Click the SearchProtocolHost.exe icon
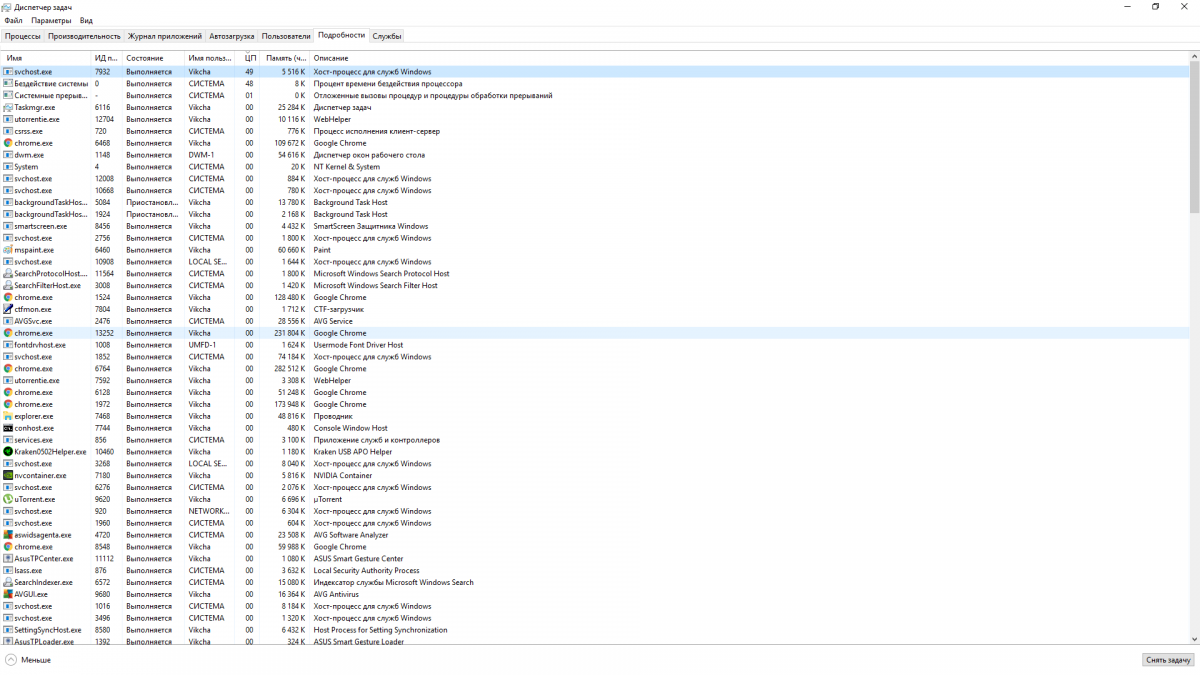 click(8, 274)
